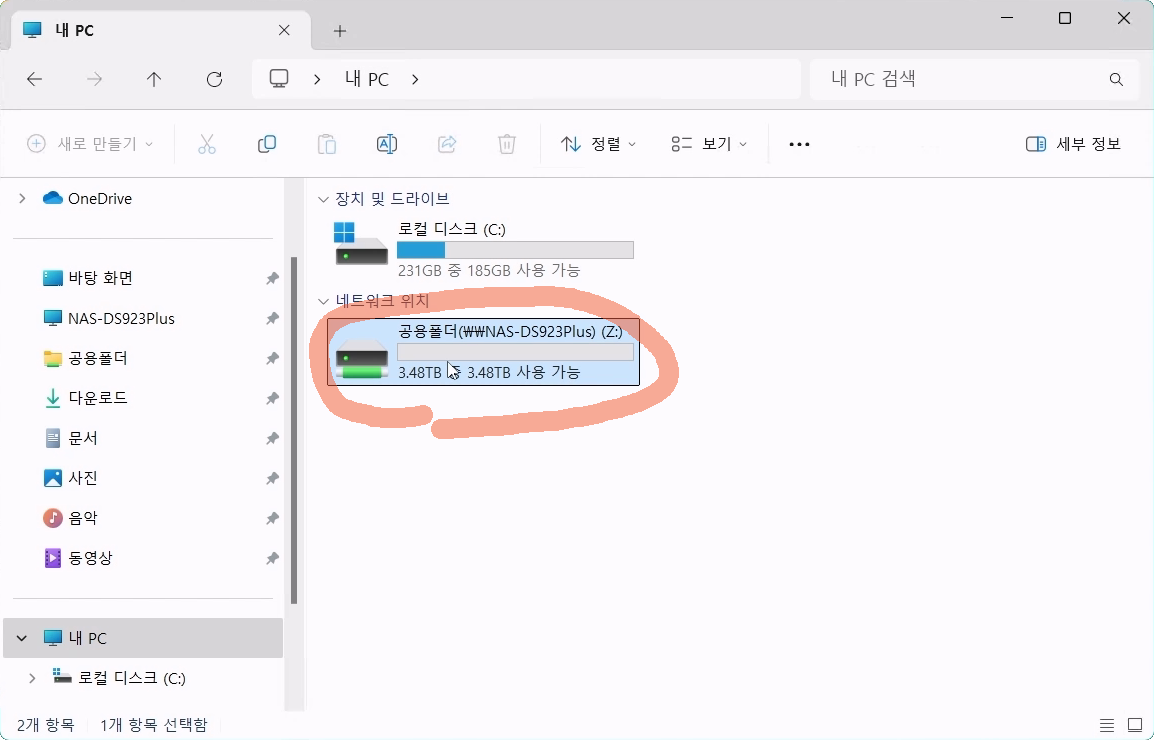Select the 로컬 디스크 (C:) drive
This screenshot has height=740, width=1154.
484,248
